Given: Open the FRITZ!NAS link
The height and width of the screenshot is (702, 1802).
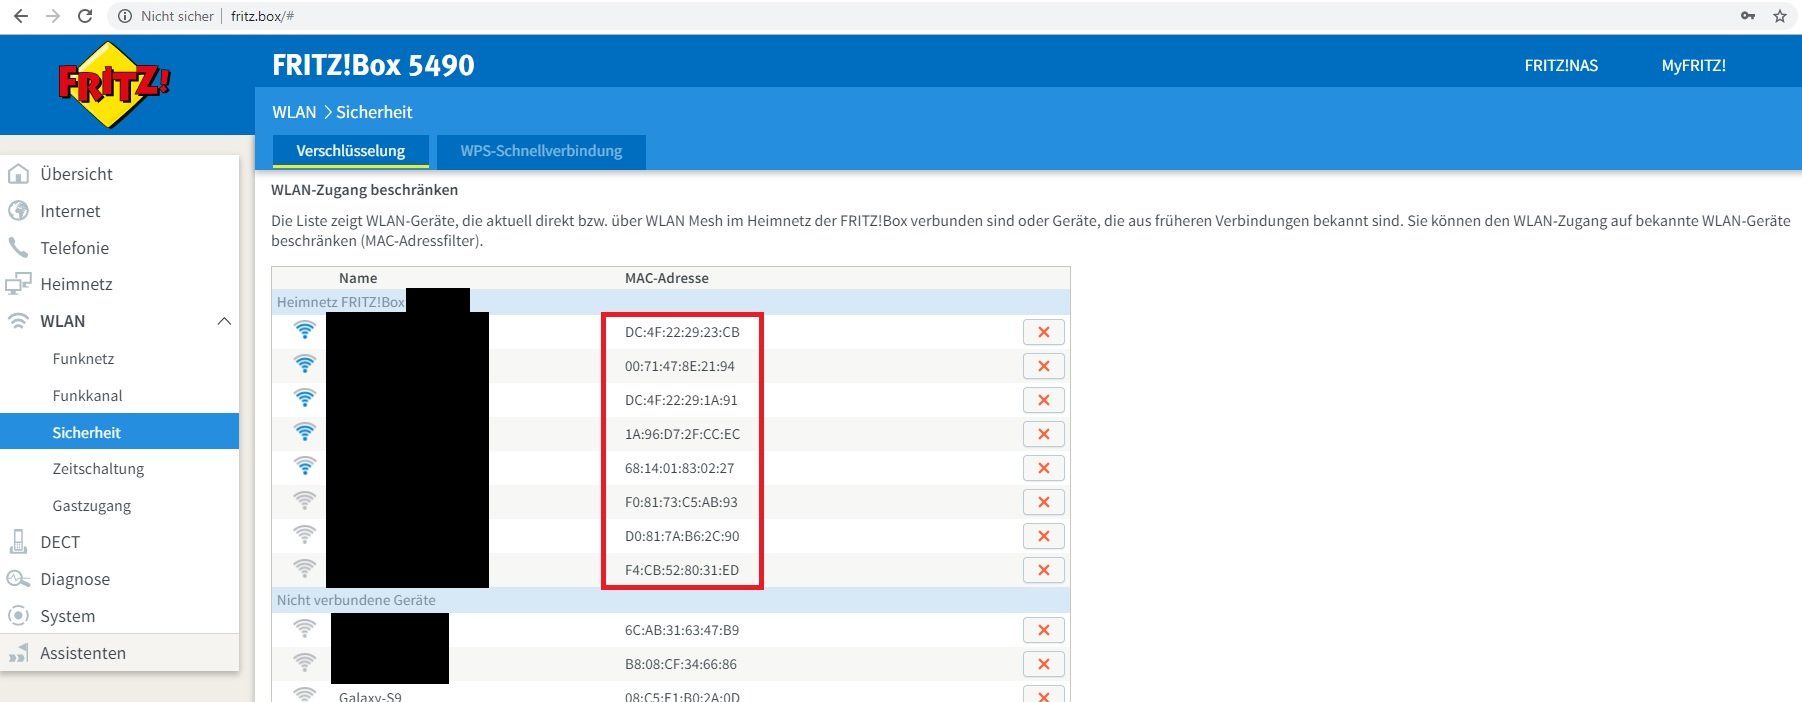Looking at the screenshot, I should point(1561,66).
